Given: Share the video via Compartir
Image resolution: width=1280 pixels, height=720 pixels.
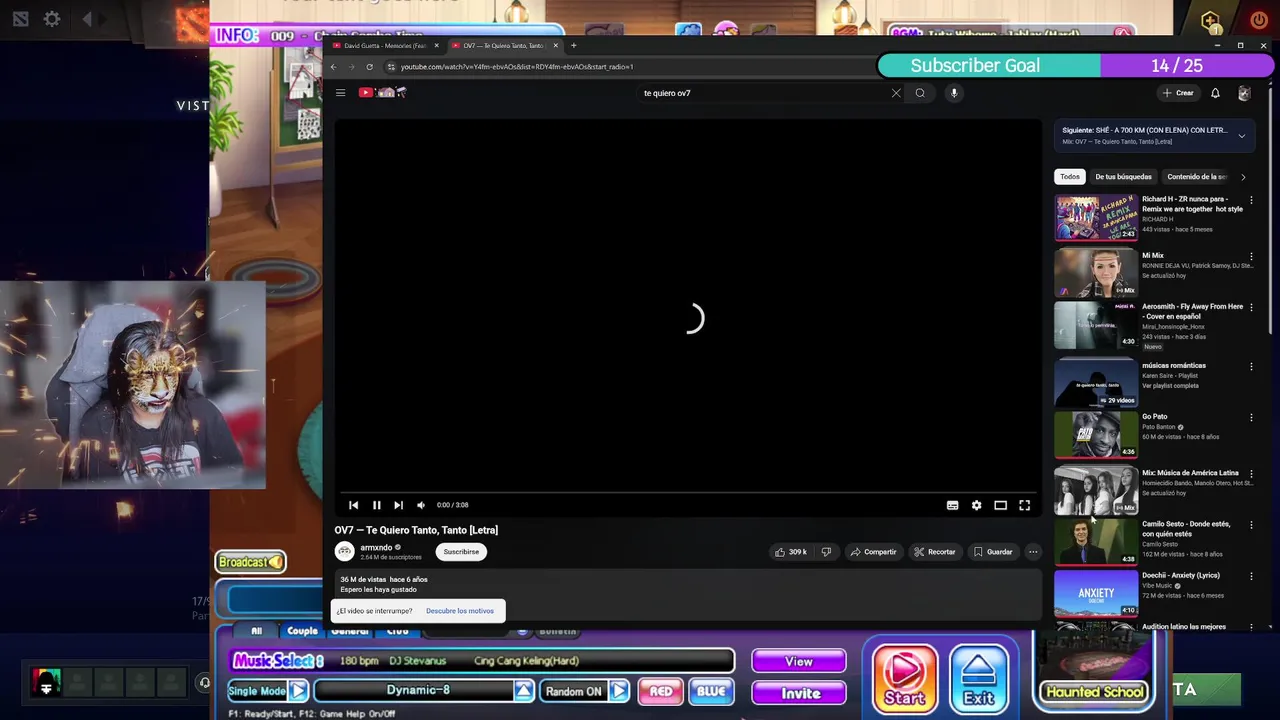Looking at the screenshot, I should click(x=873, y=552).
